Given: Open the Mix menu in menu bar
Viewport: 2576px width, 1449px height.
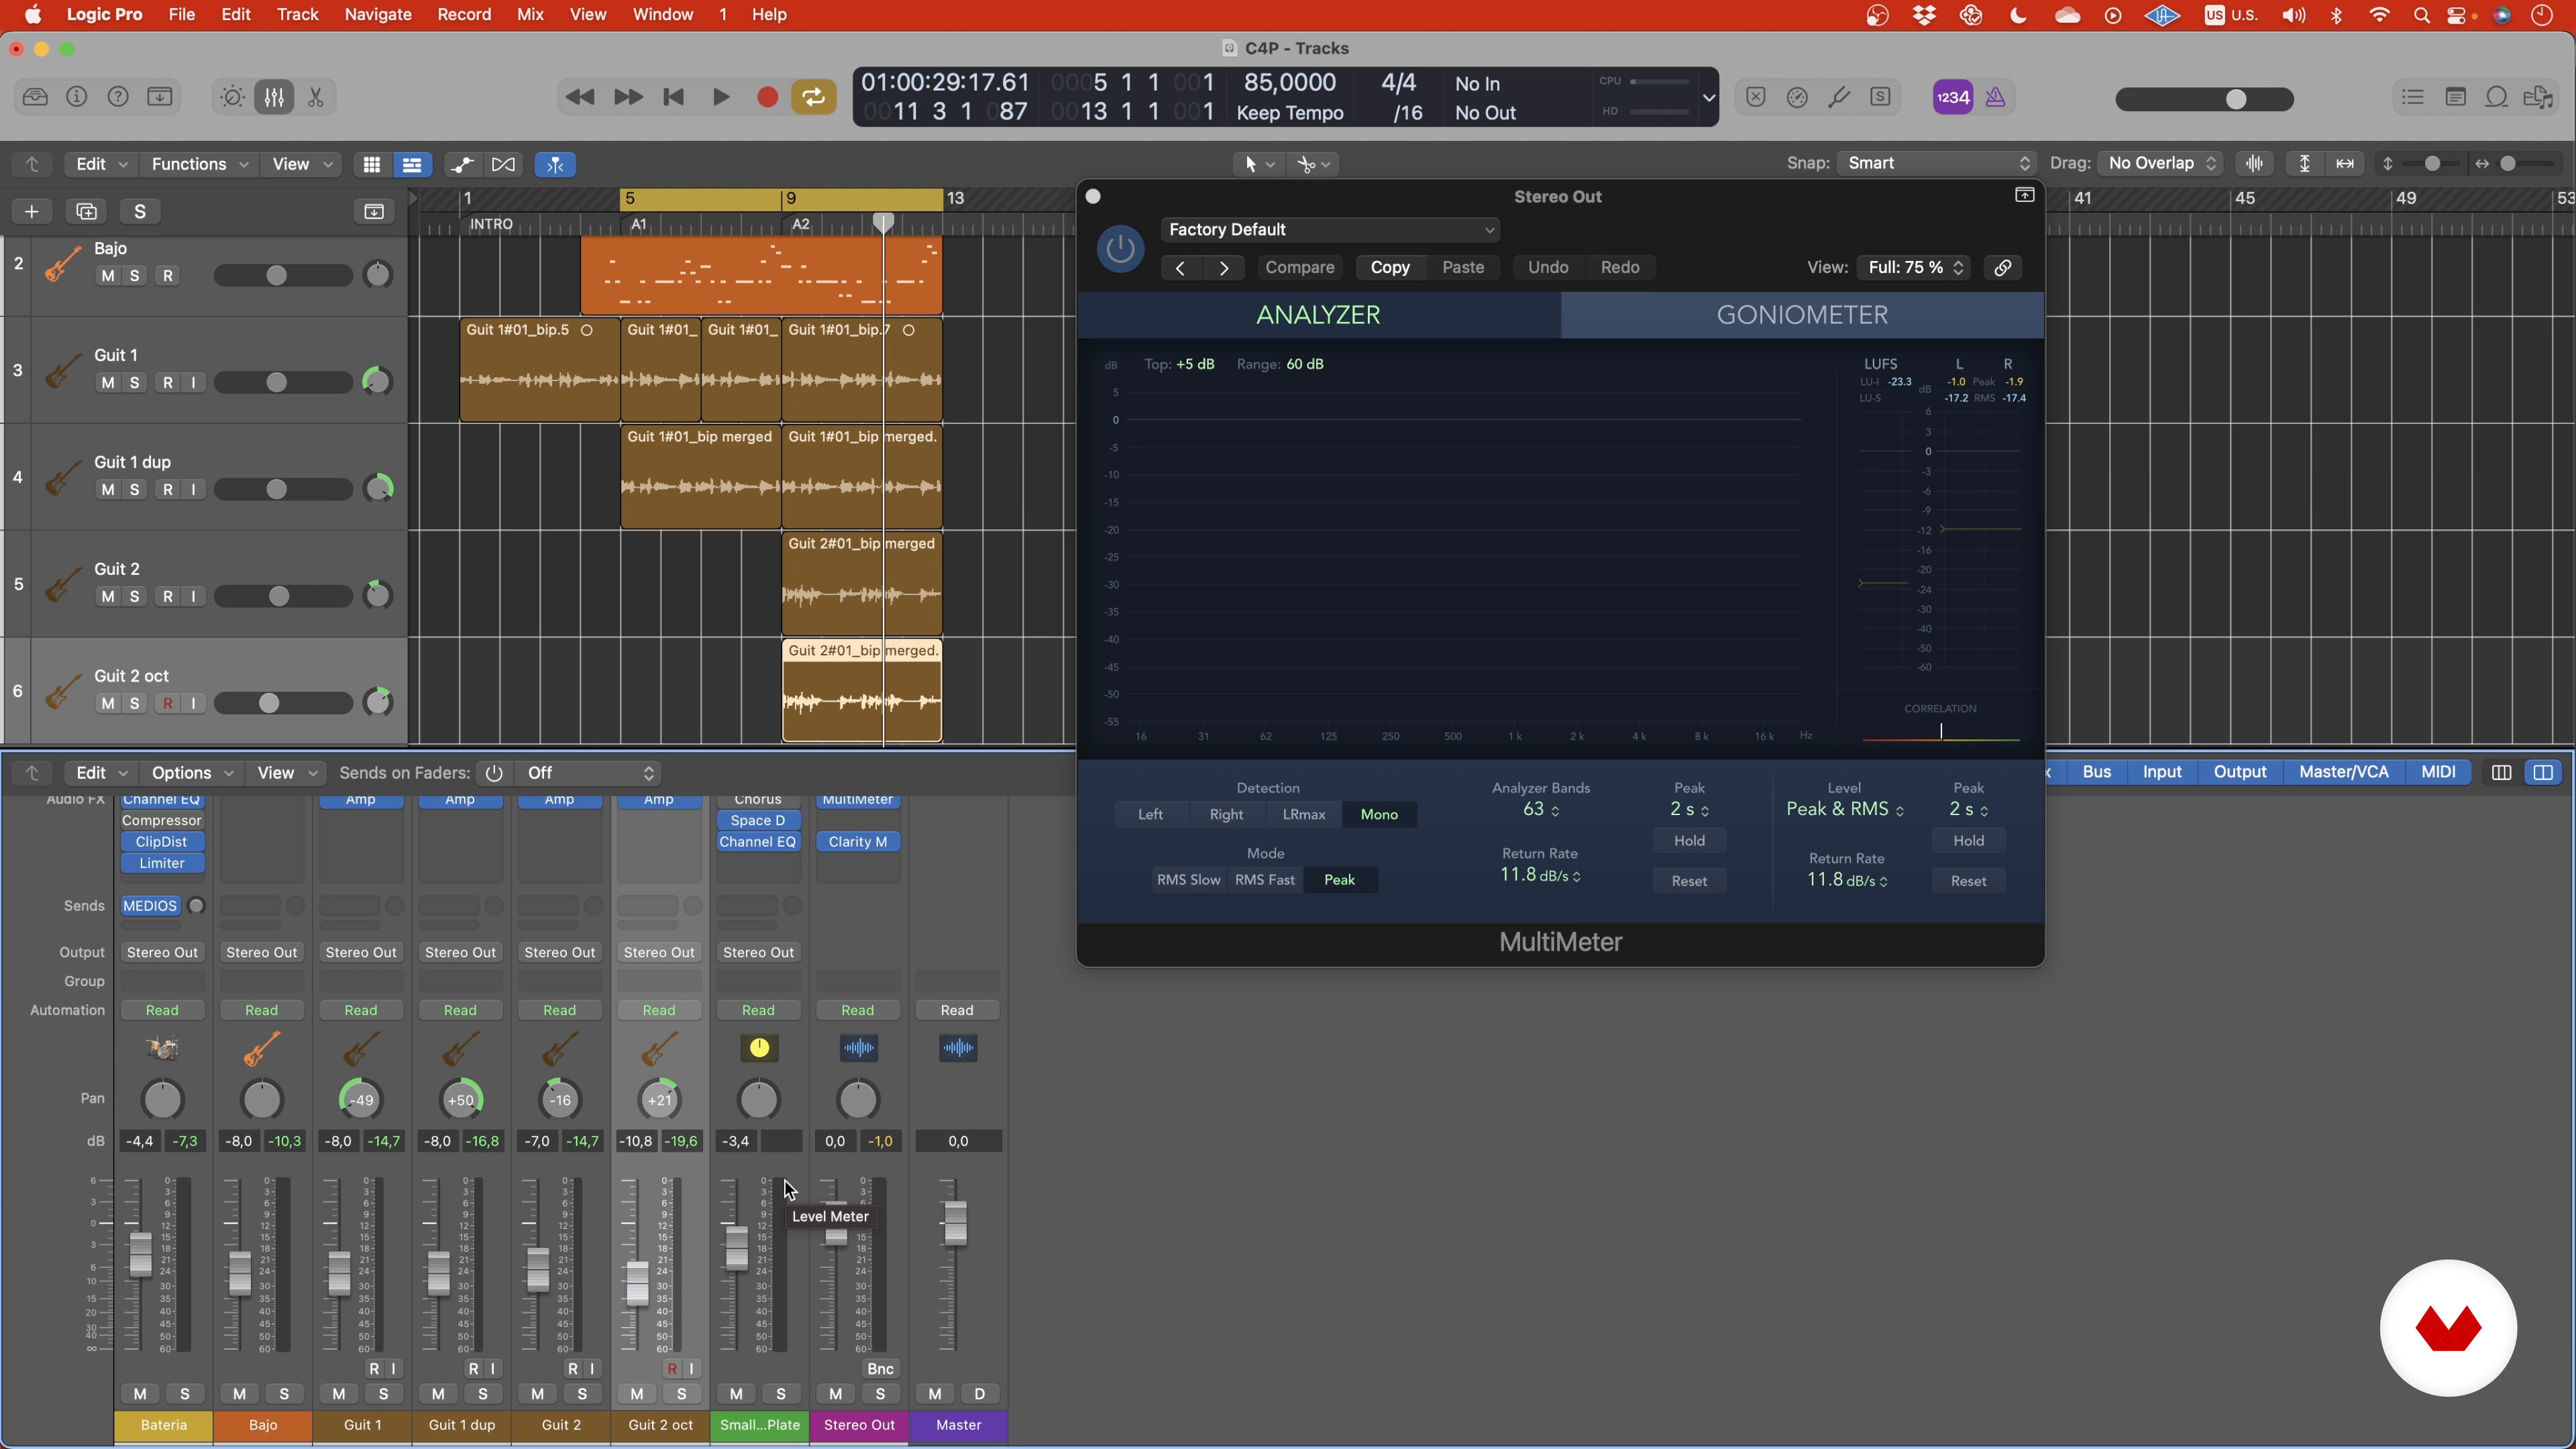Looking at the screenshot, I should tap(530, 15).
